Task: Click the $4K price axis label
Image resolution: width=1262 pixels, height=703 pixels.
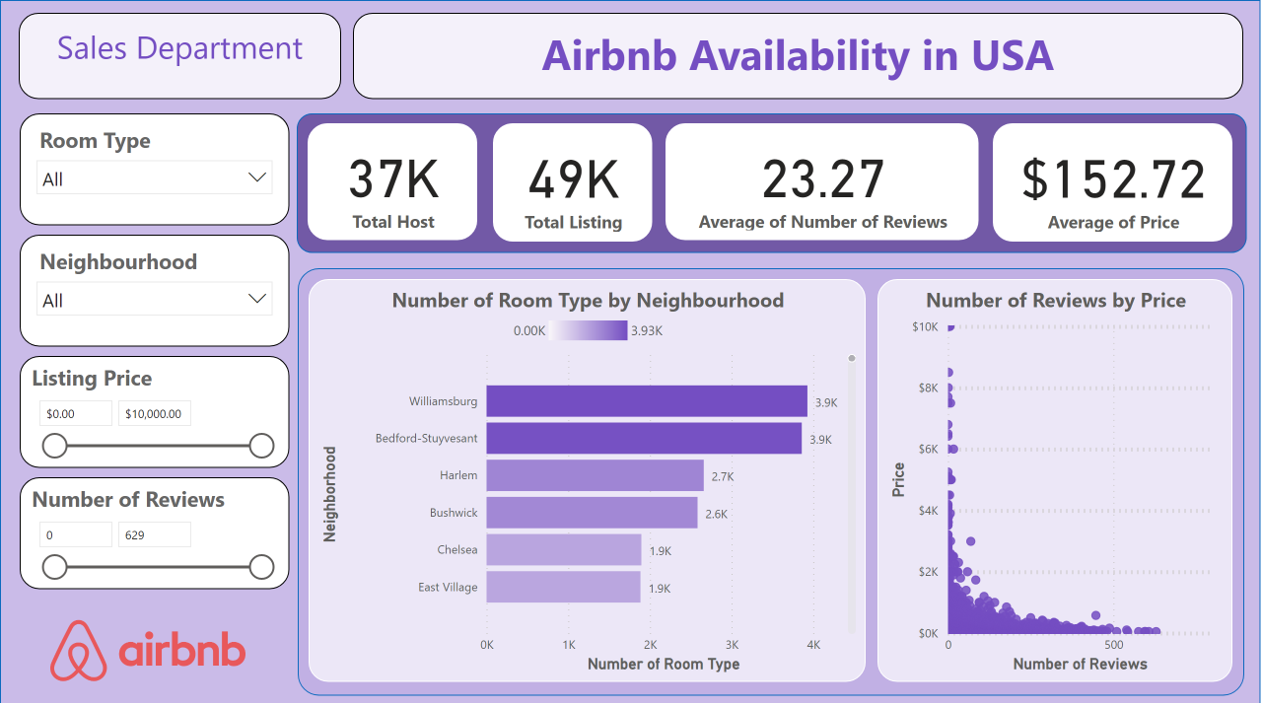Action: [x=928, y=511]
